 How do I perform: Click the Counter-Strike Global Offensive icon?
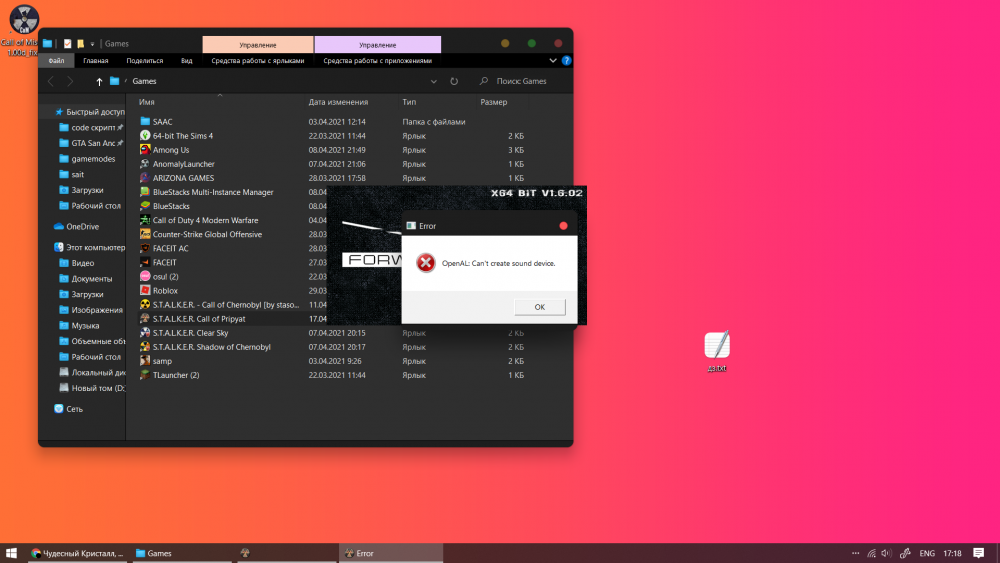pyautogui.click(x=145, y=234)
